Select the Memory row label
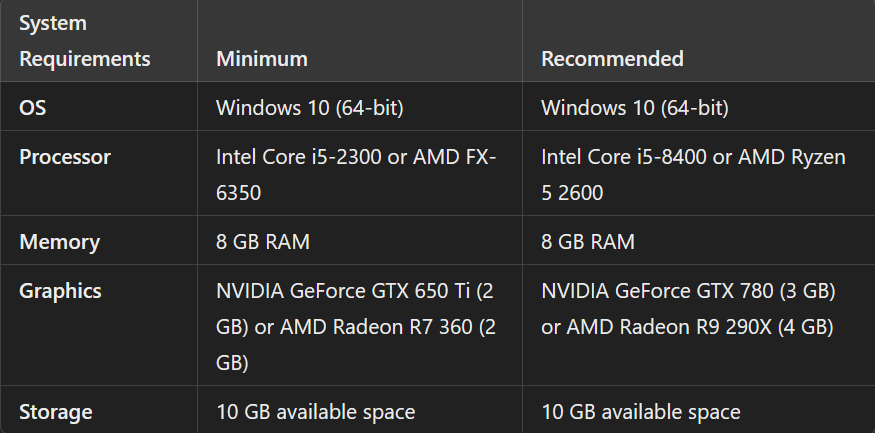Screen dimensions: 875x433 click(59, 242)
